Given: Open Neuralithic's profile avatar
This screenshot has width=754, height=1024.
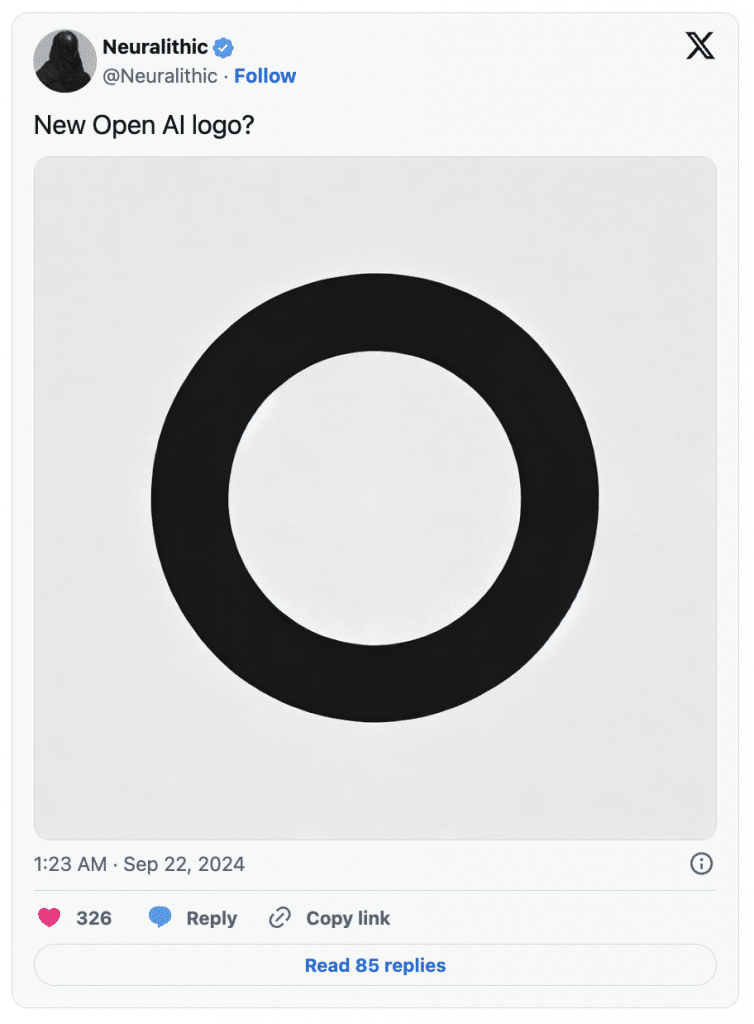Looking at the screenshot, I should click(65, 61).
